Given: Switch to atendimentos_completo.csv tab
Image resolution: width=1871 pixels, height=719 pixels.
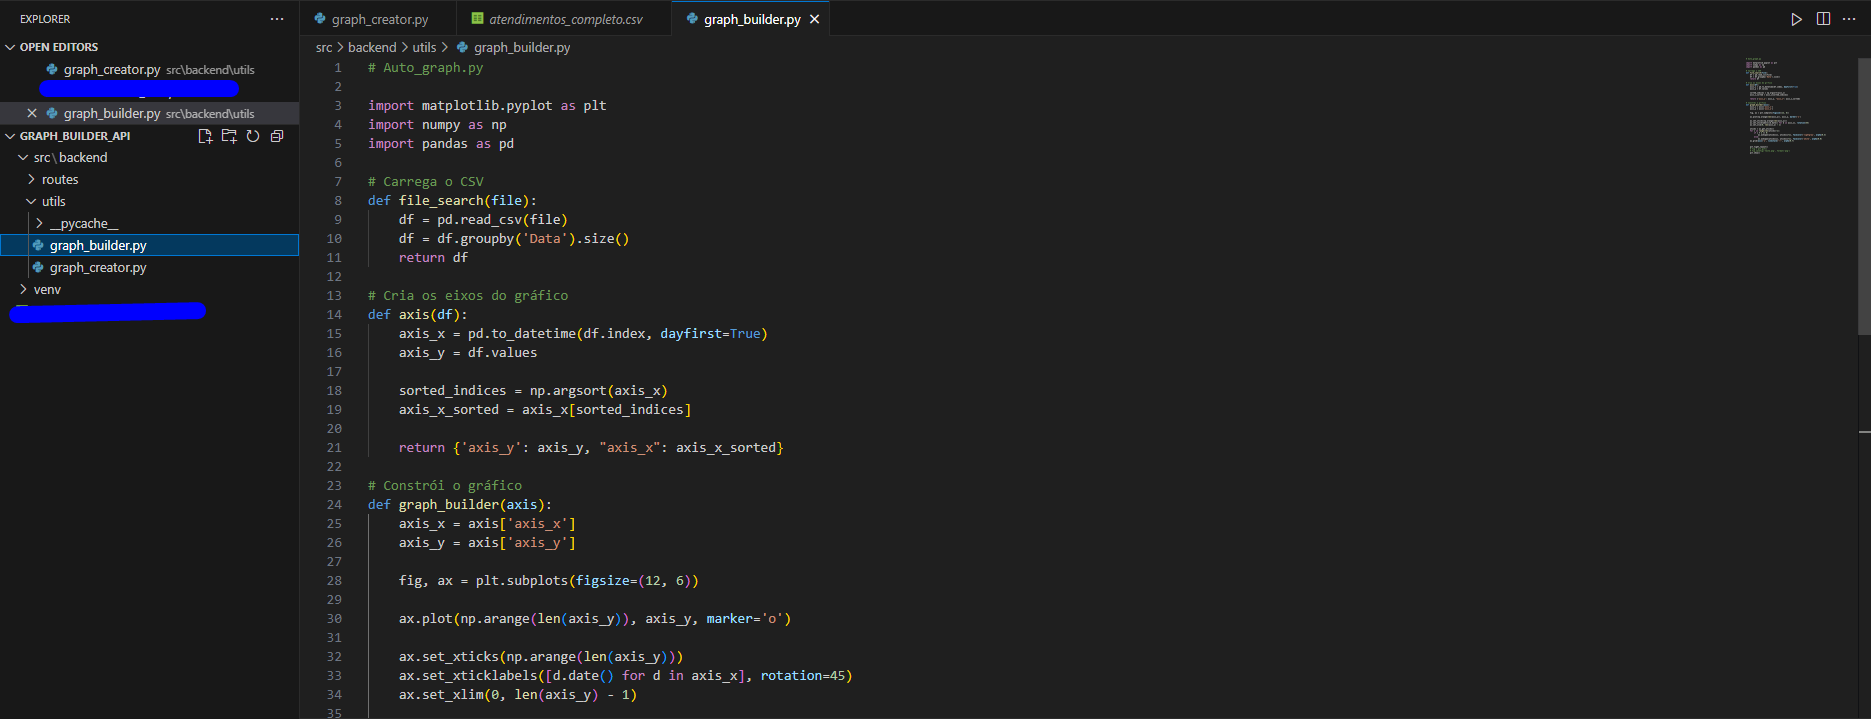Looking at the screenshot, I should tap(564, 19).
